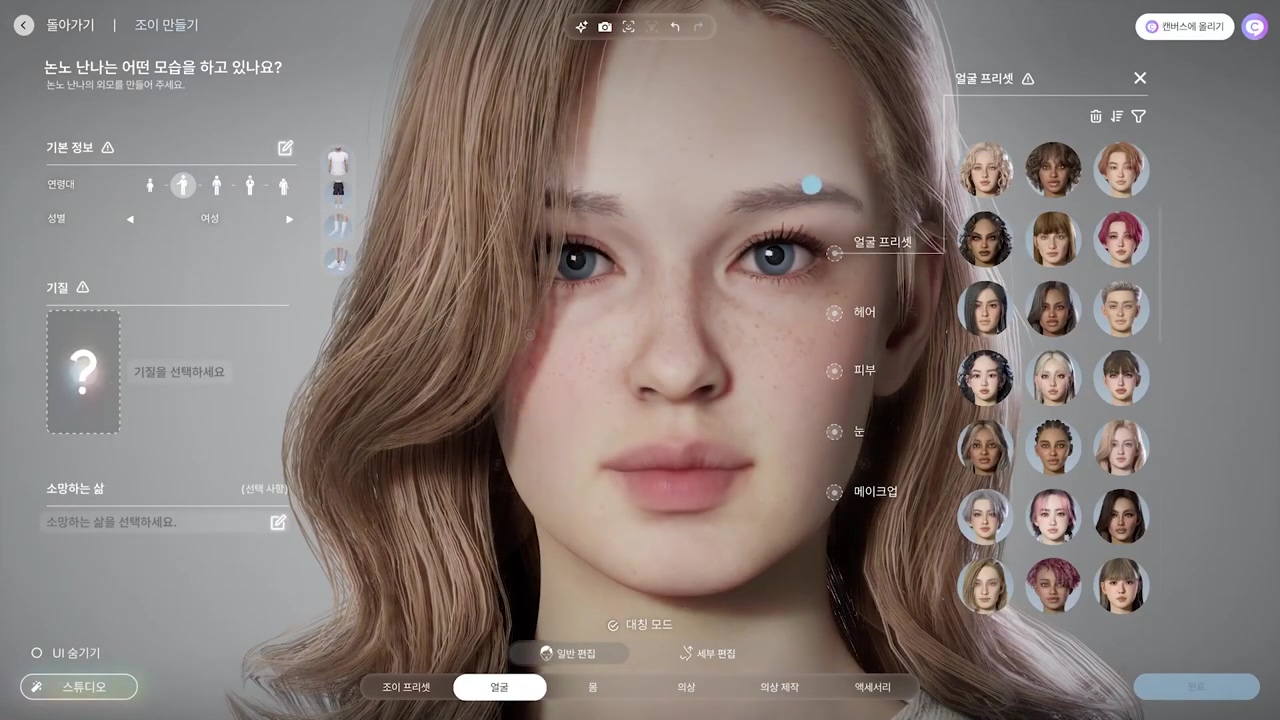1280x720 pixels.
Task: Click the sparkle auto-generate icon in top toolbar
Action: 581,27
